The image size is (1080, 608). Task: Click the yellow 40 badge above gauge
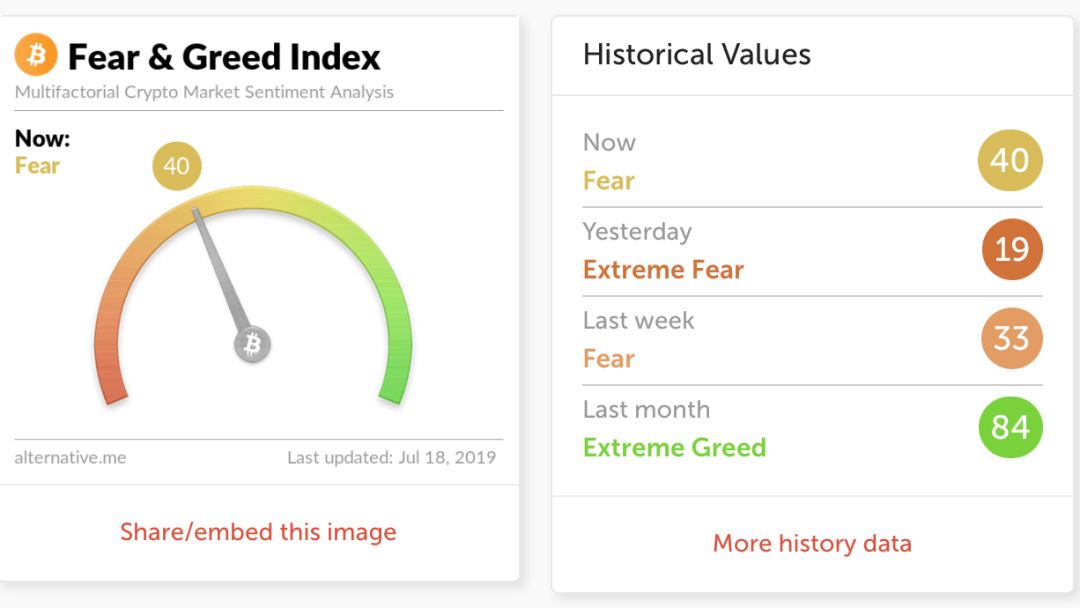(x=176, y=166)
